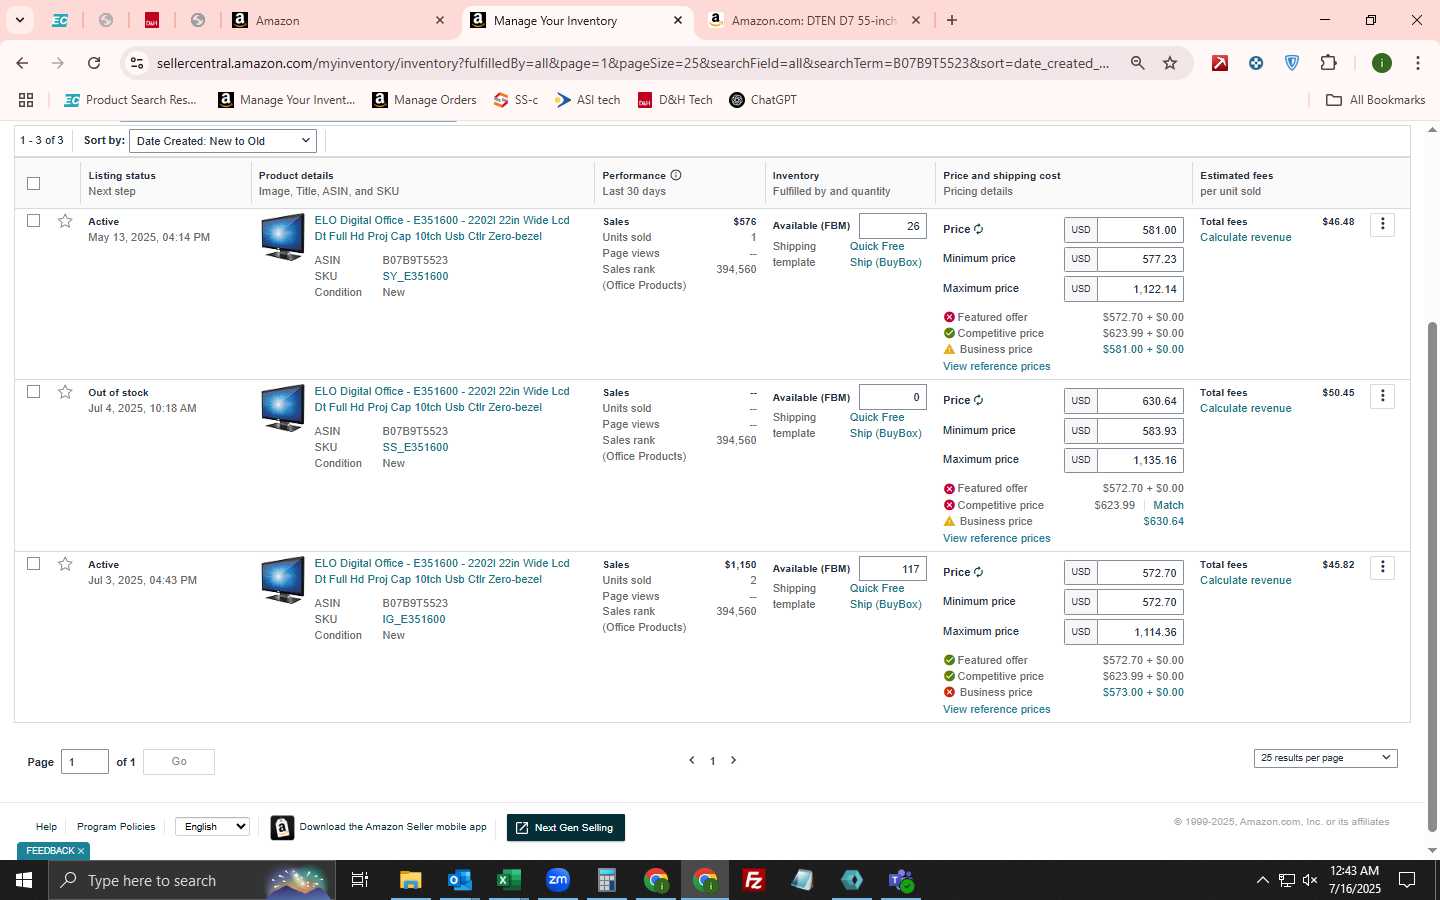Click price refresh icon in IG_E351600 row
This screenshot has height=900, width=1440.
[x=978, y=572]
